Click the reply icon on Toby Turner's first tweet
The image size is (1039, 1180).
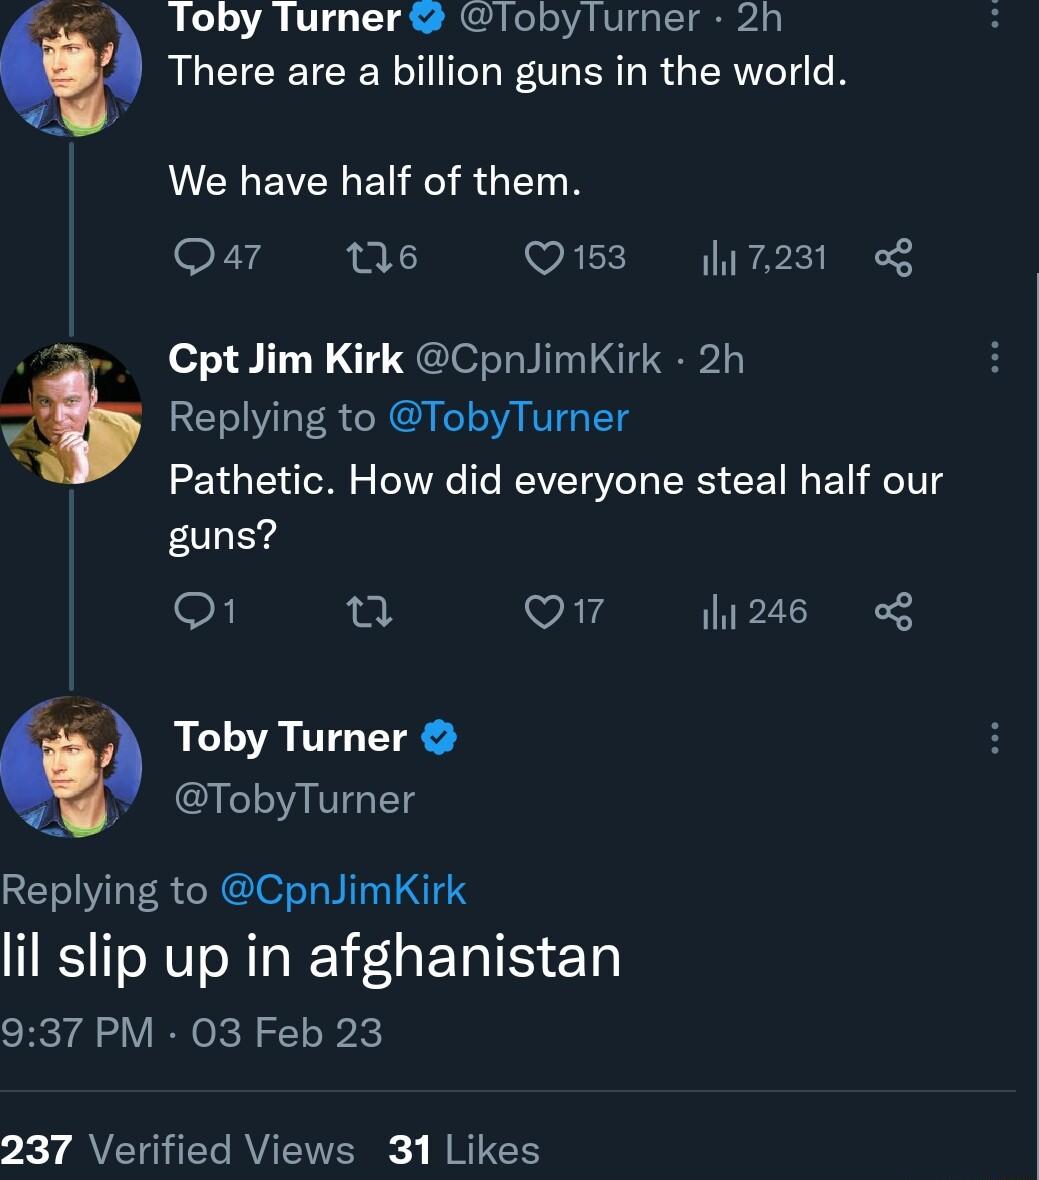196,257
